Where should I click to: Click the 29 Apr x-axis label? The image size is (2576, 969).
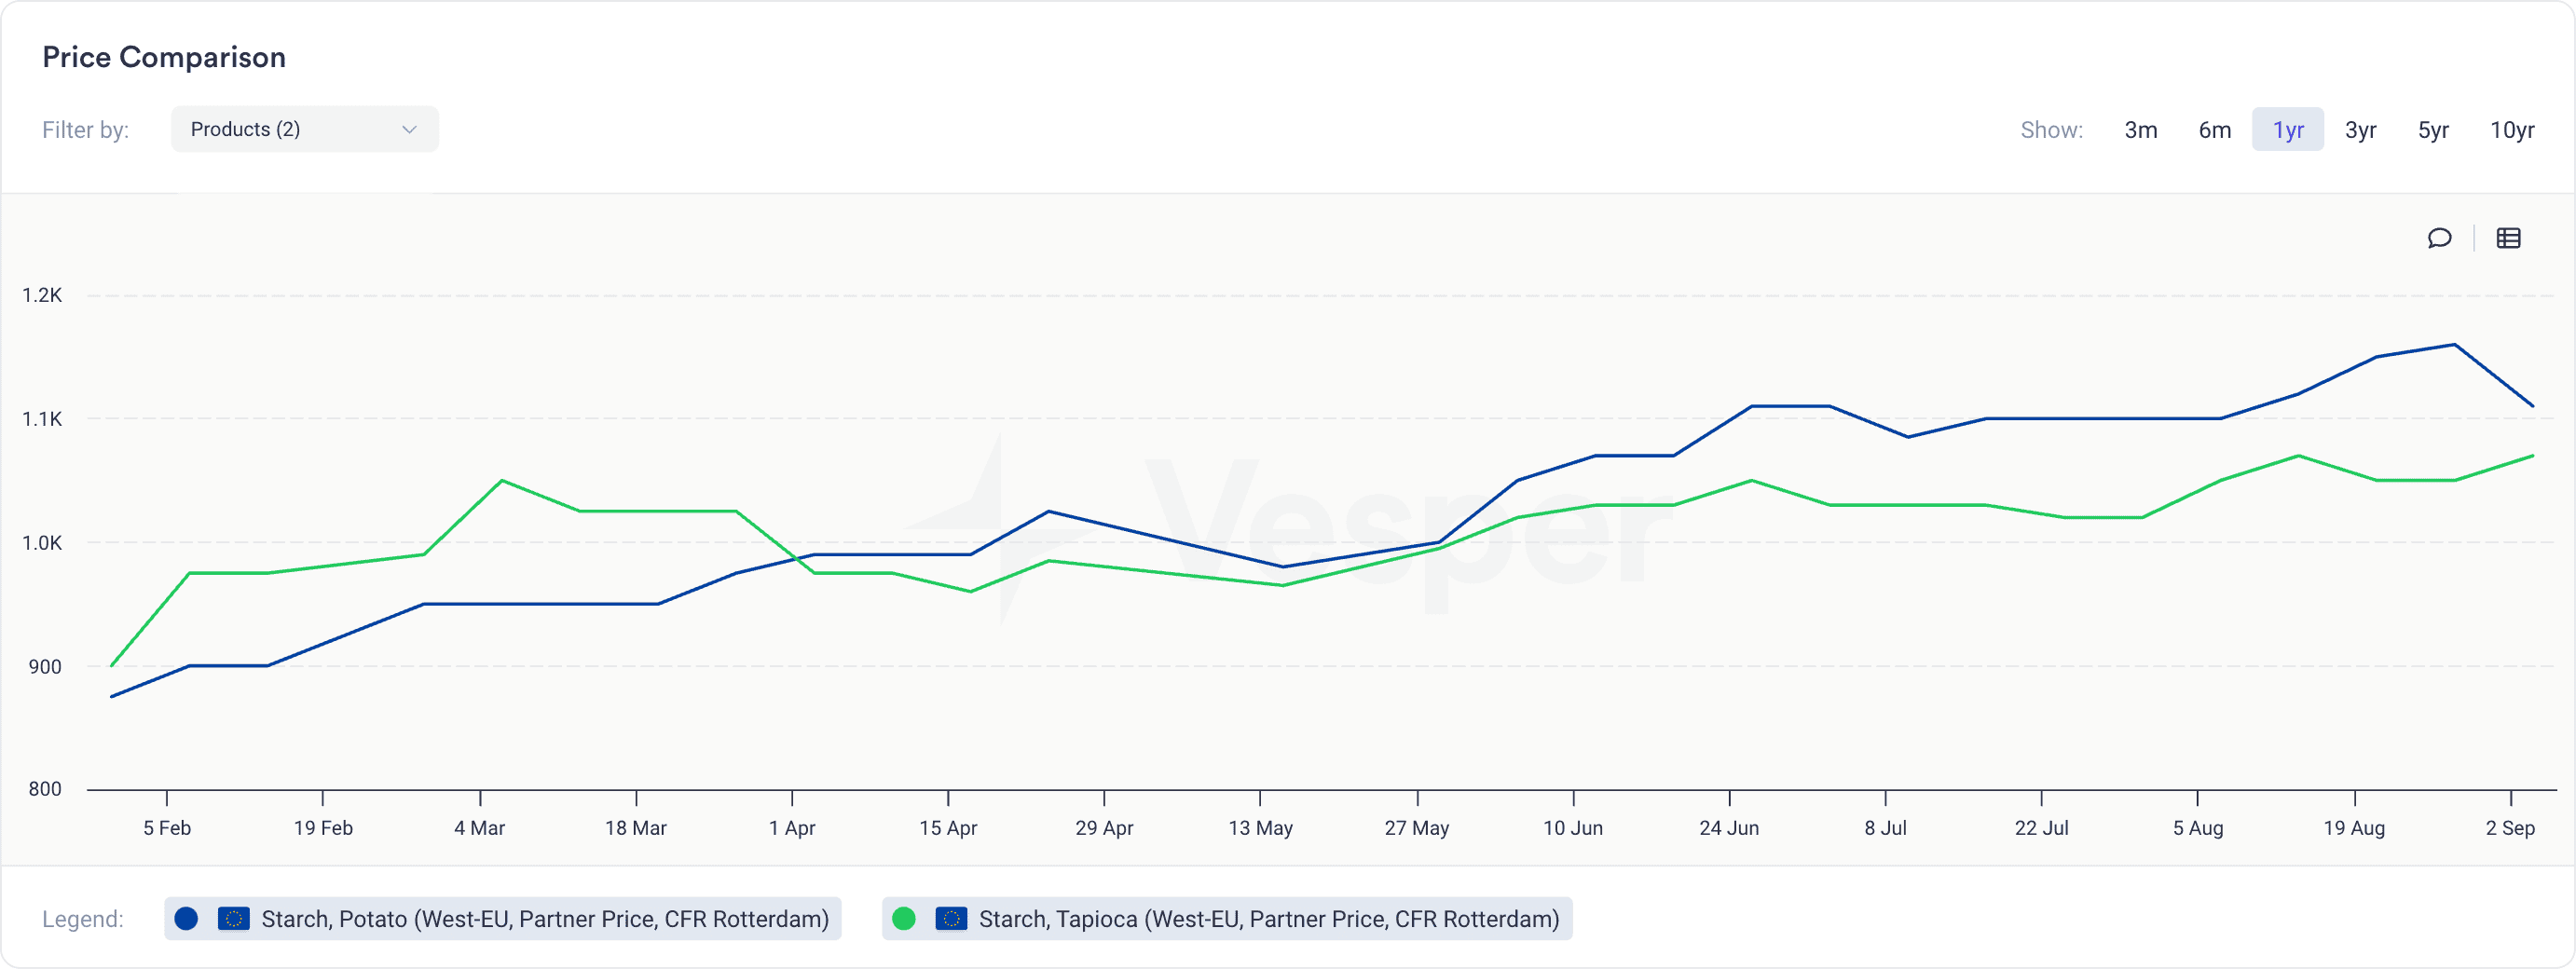(x=1104, y=828)
